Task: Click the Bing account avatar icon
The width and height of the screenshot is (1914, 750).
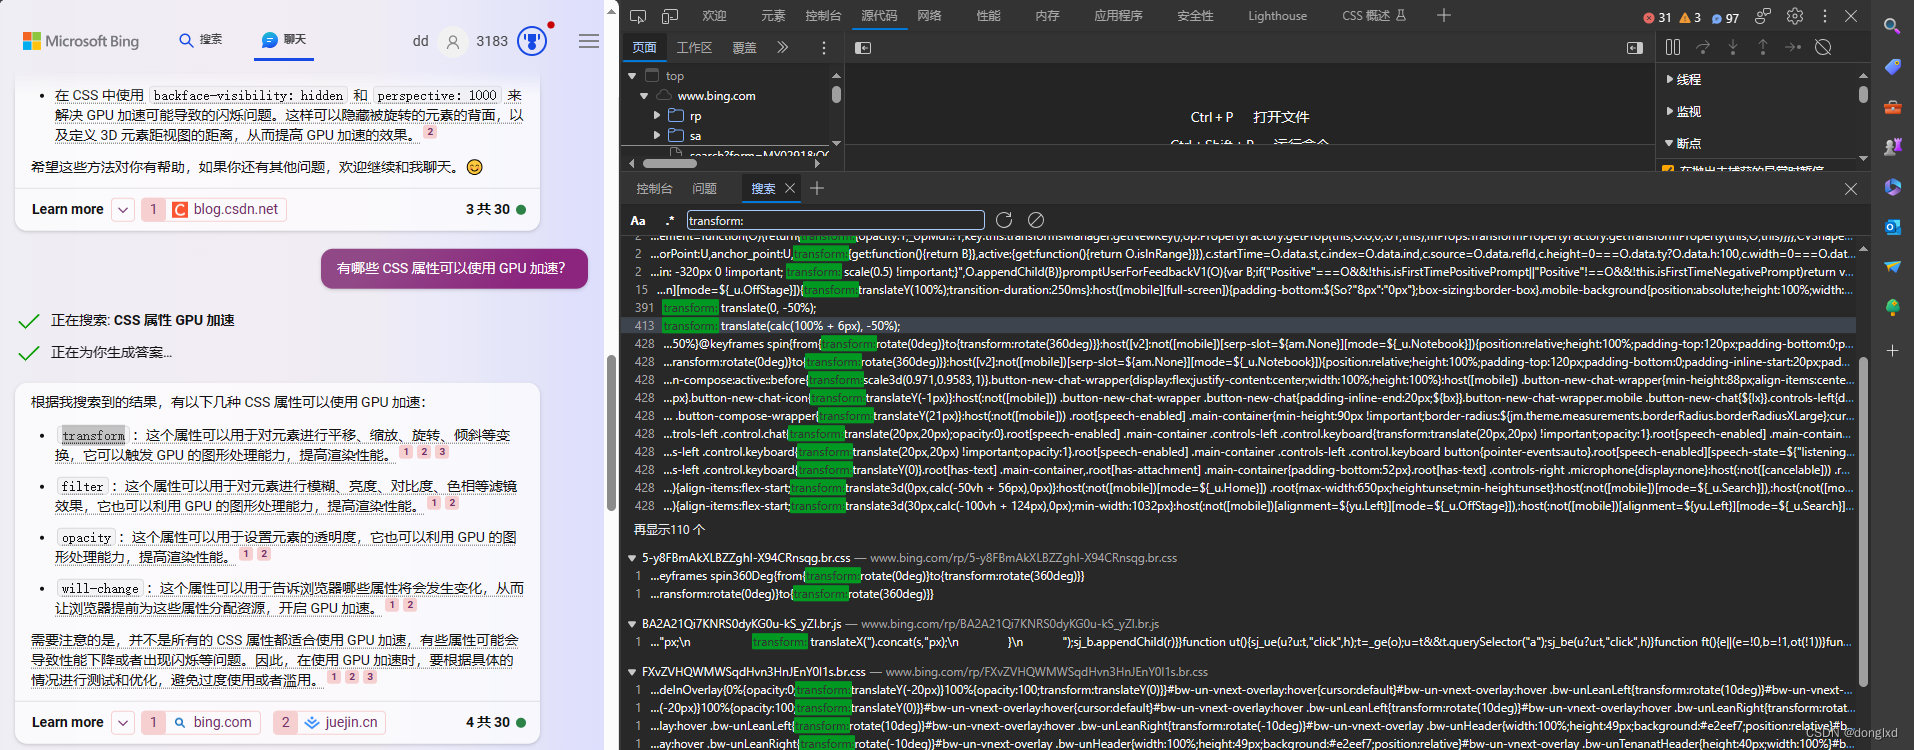Action: [x=453, y=41]
